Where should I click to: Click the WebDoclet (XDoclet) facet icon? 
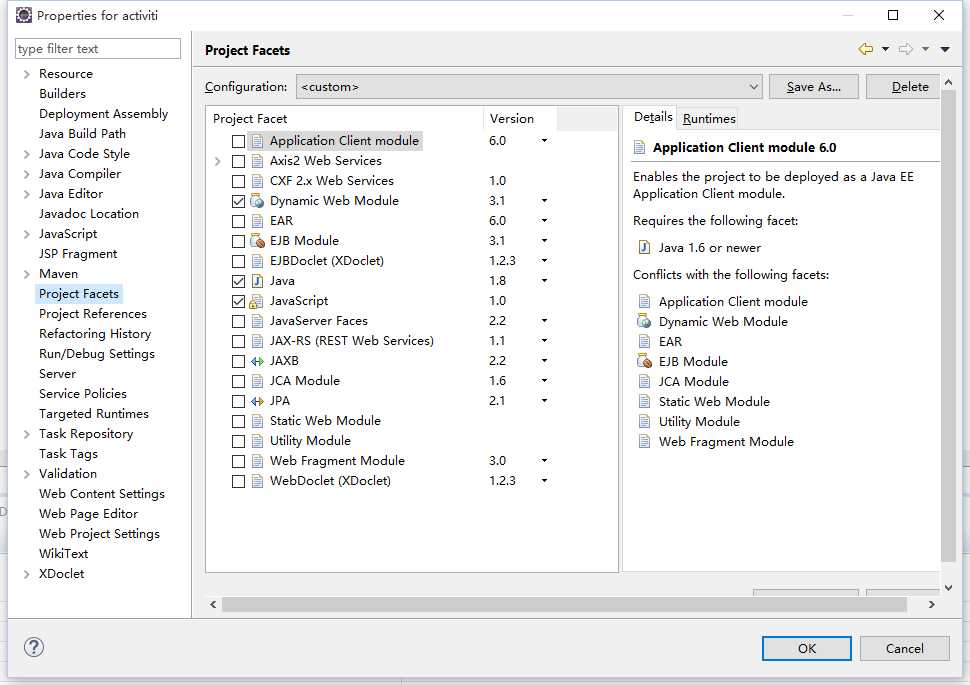(257, 481)
